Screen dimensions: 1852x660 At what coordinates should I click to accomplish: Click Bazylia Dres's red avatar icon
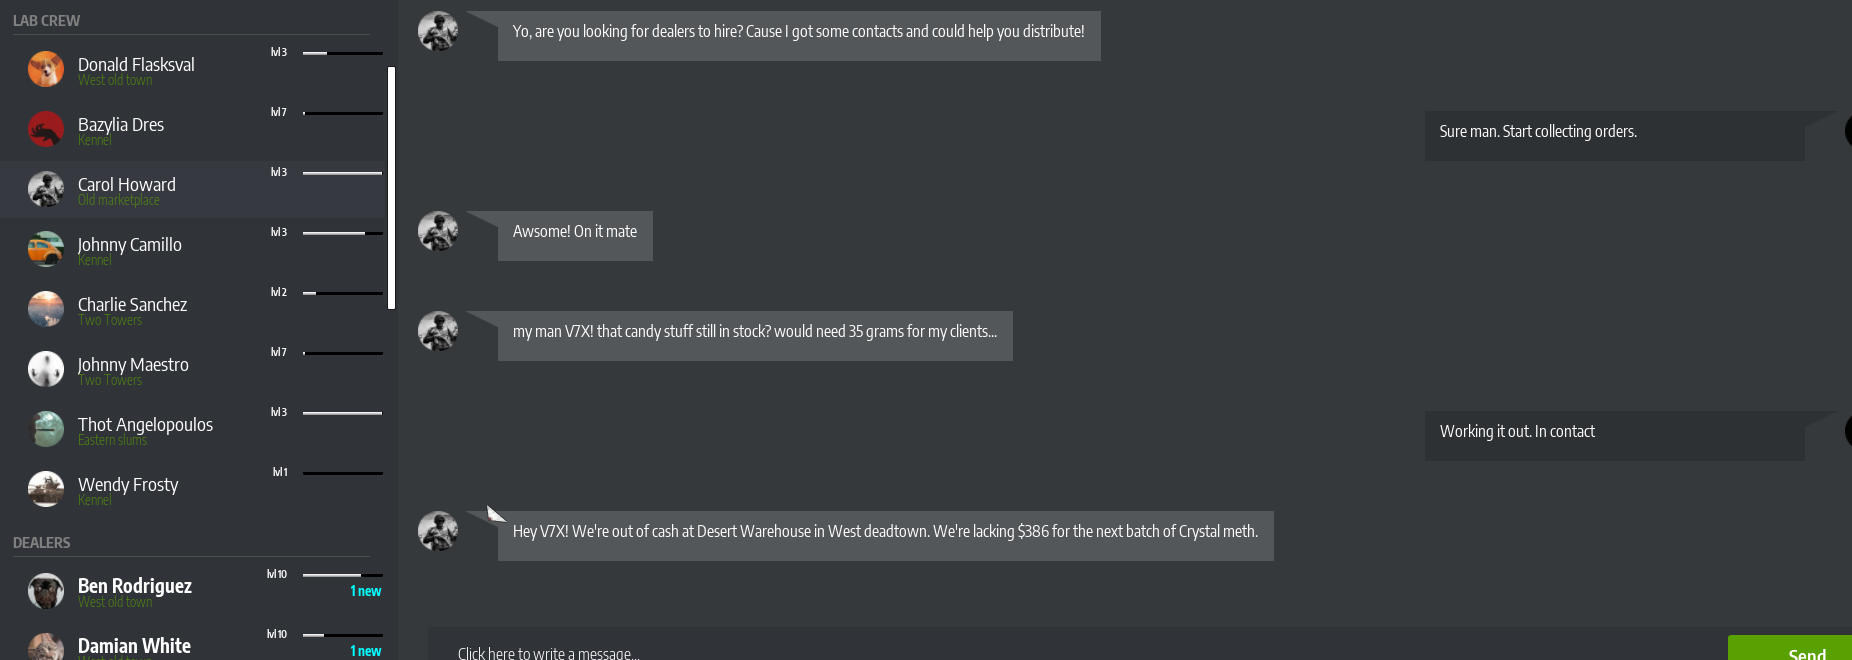46,129
